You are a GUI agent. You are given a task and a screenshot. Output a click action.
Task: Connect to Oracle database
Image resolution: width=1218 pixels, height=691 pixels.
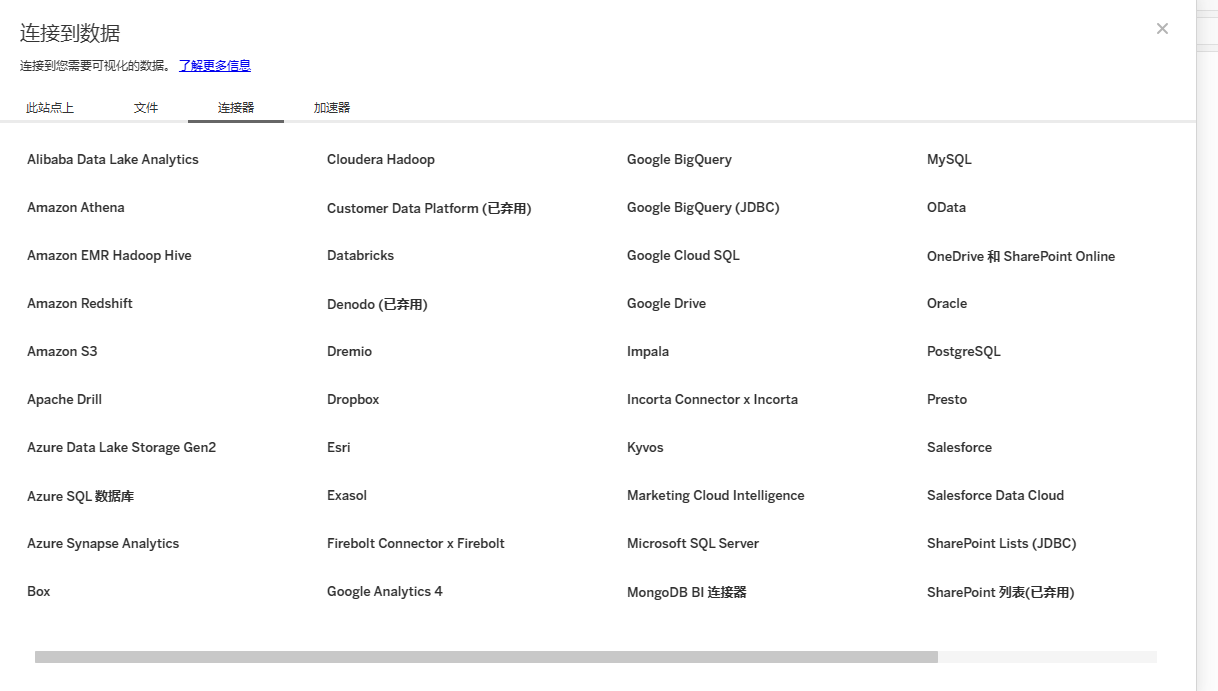click(947, 303)
